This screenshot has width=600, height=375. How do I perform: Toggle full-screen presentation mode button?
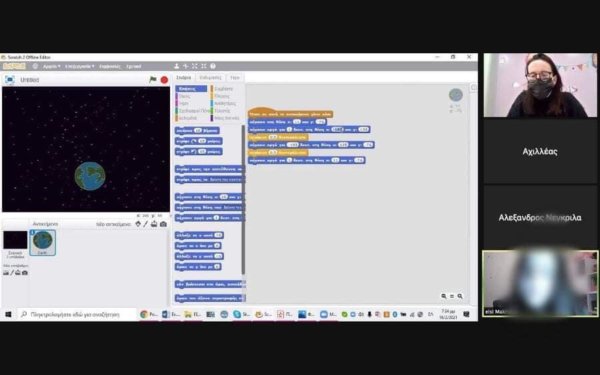pyautogui.click(x=10, y=80)
